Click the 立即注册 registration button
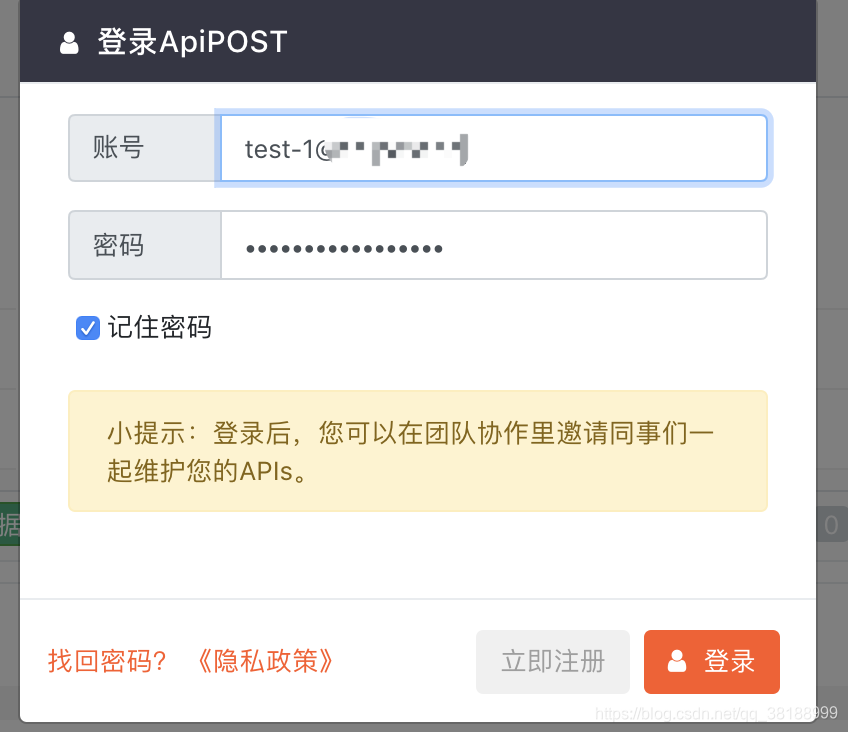Viewport: 848px width, 732px height. (x=553, y=661)
